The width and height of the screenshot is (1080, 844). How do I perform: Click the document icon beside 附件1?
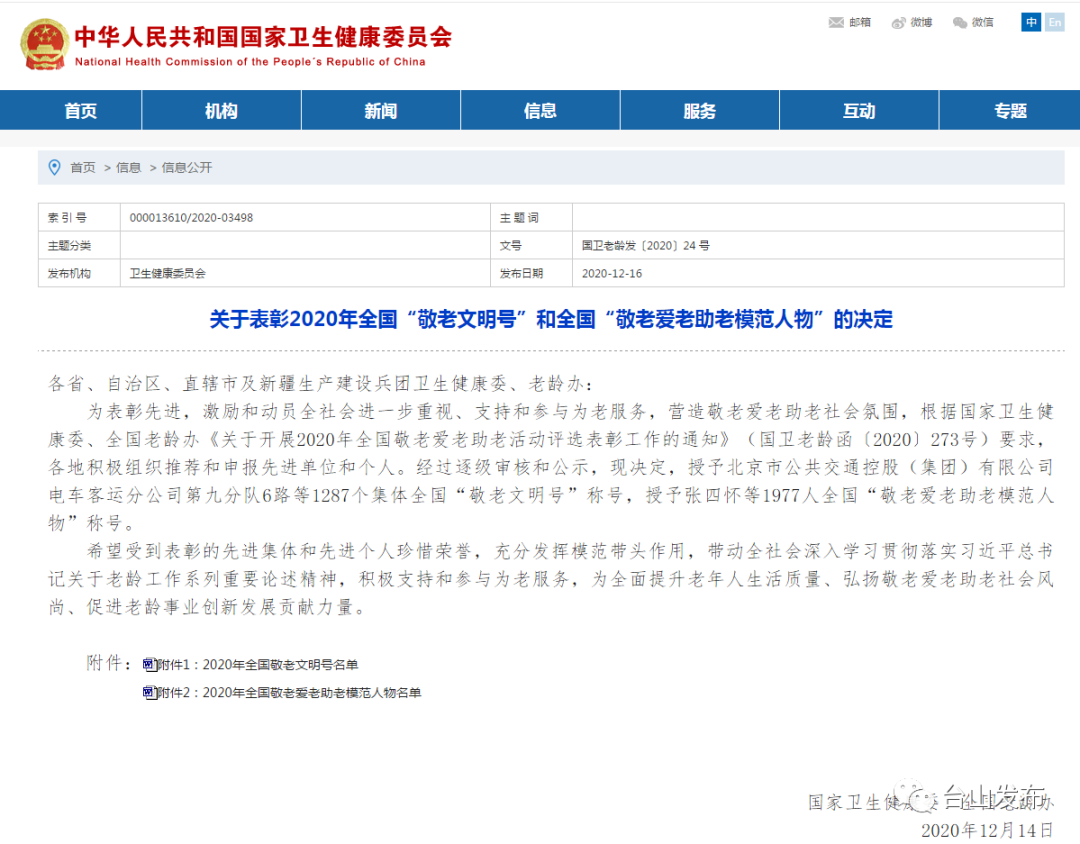[x=148, y=664]
